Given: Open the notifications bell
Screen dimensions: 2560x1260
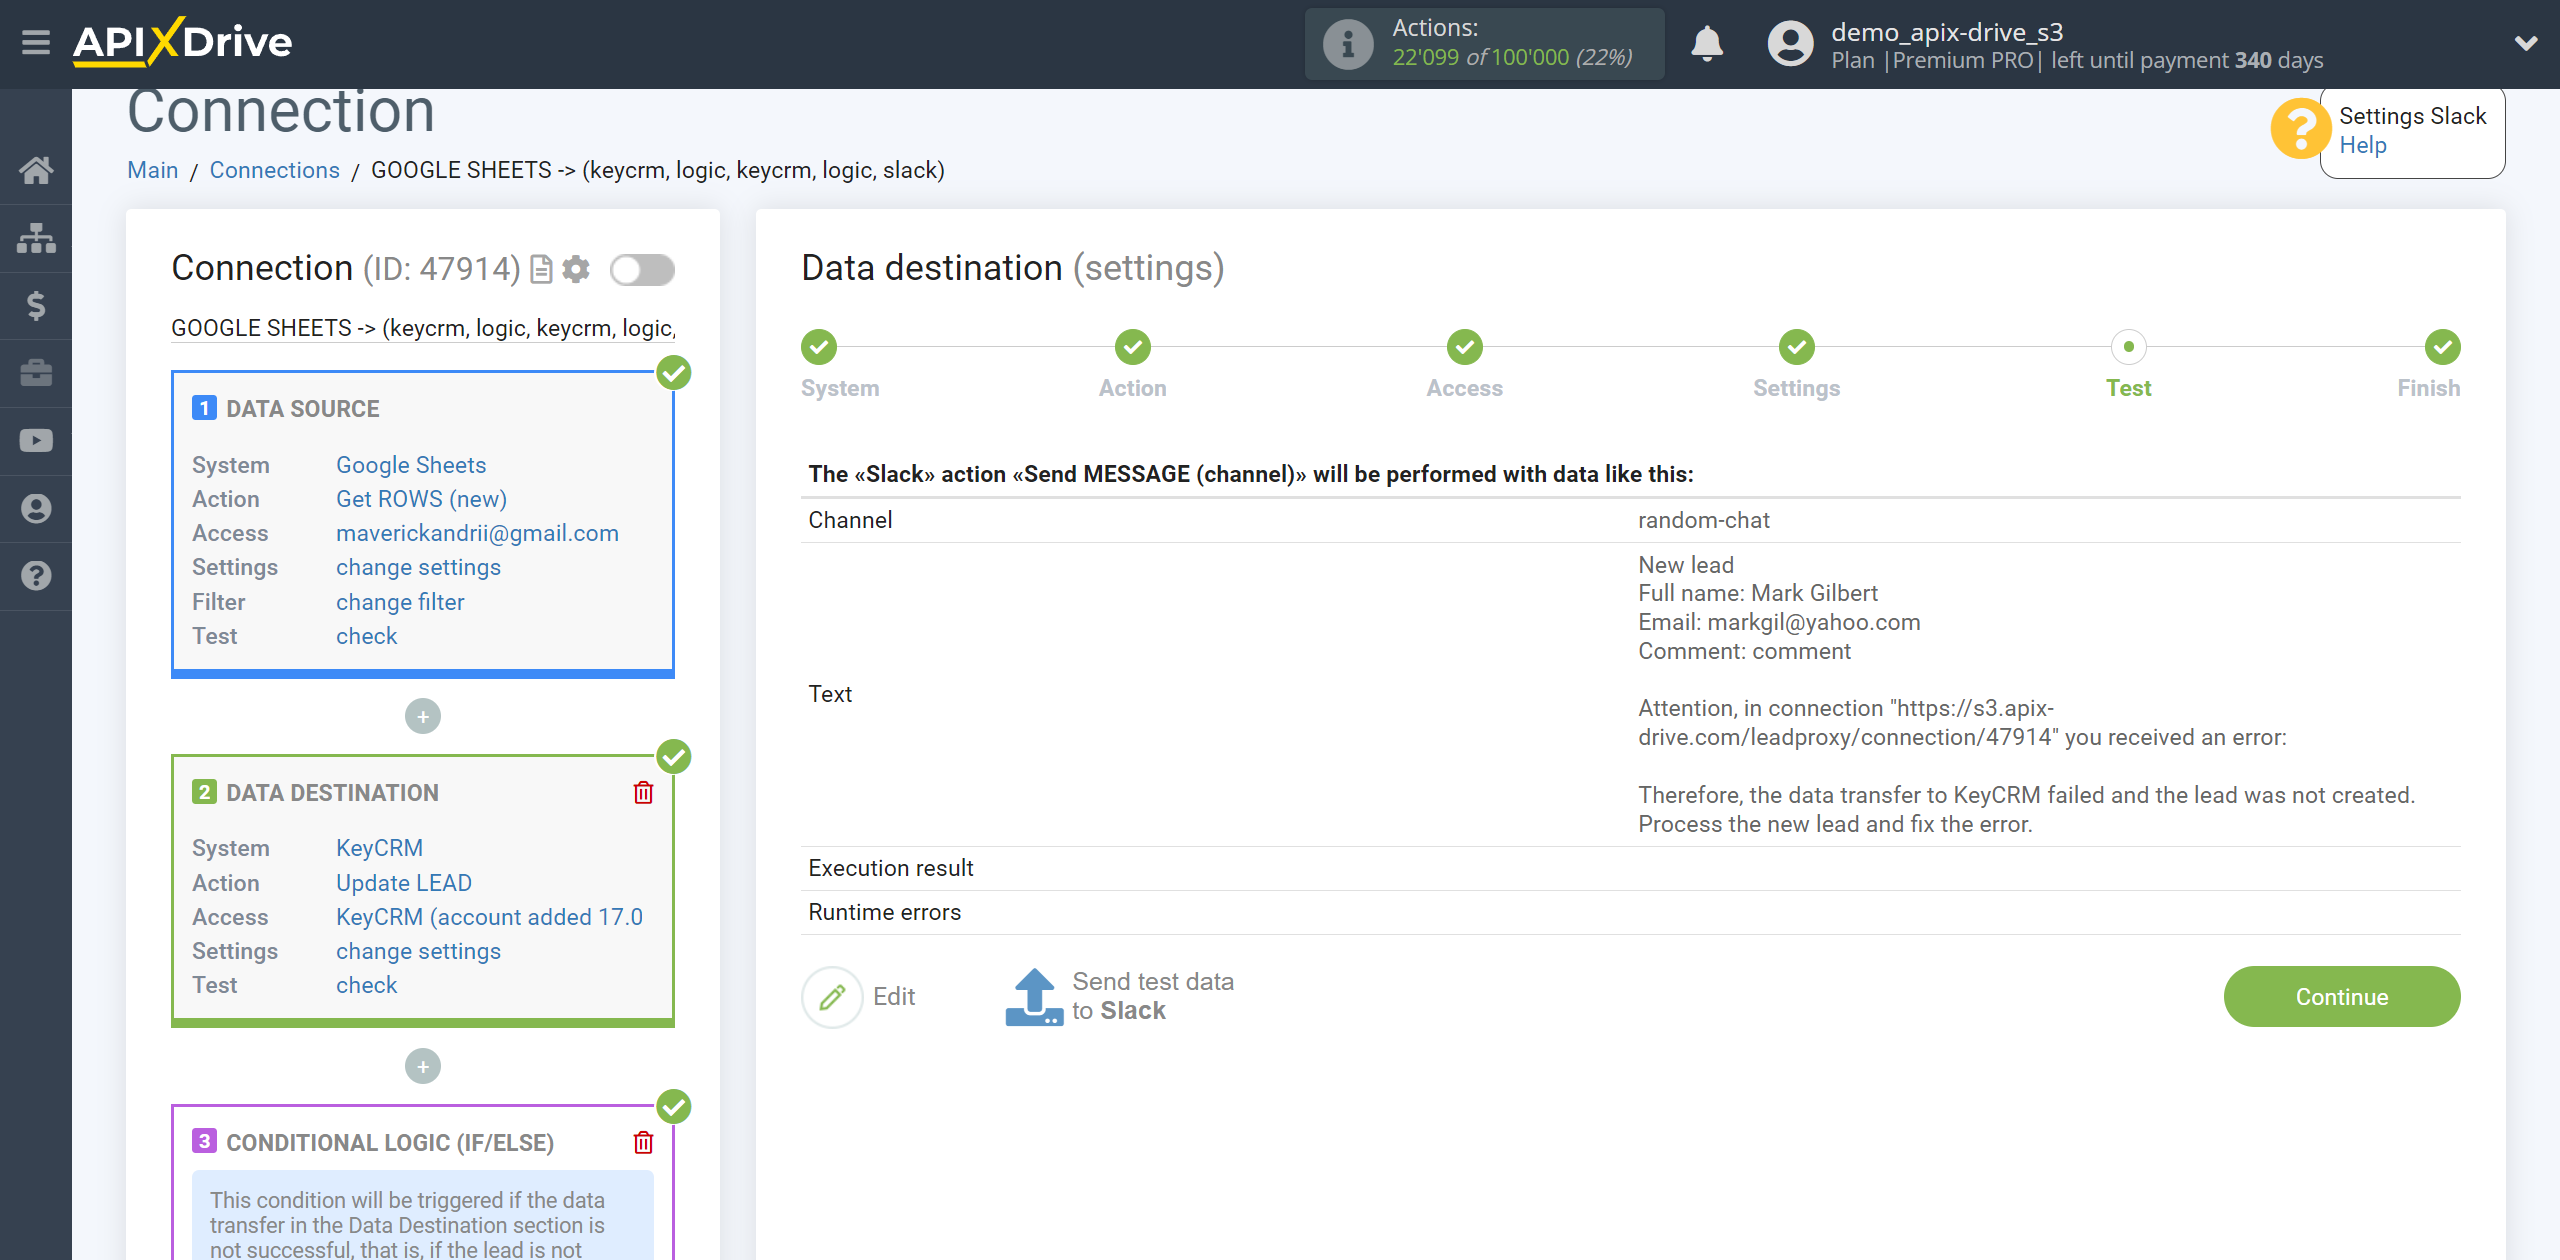Looking at the screenshot, I should click(x=1707, y=44).
